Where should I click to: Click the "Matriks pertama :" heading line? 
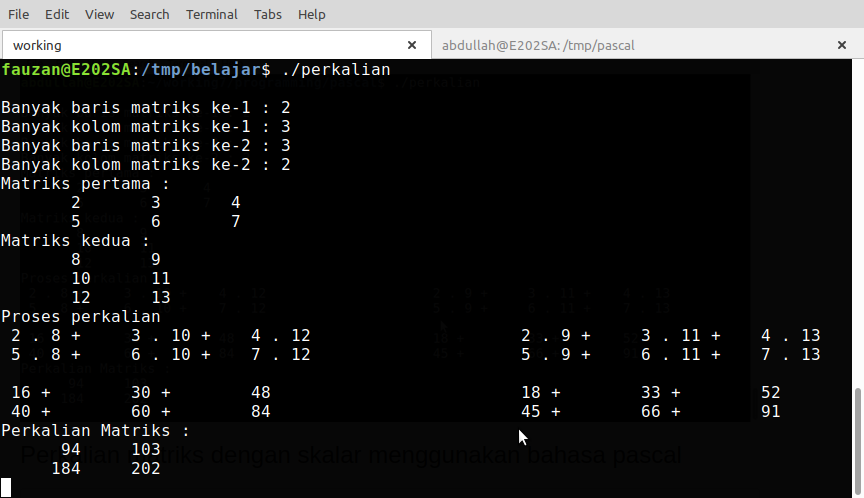coord(85,184)
